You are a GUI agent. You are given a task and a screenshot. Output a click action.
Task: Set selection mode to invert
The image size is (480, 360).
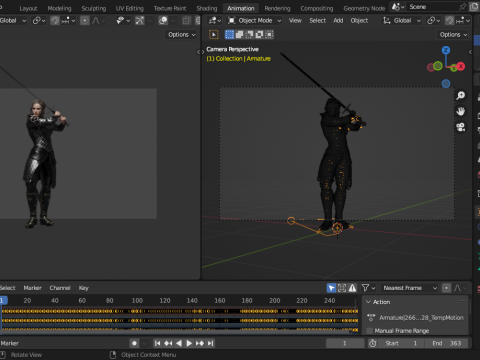click(259, 34)
